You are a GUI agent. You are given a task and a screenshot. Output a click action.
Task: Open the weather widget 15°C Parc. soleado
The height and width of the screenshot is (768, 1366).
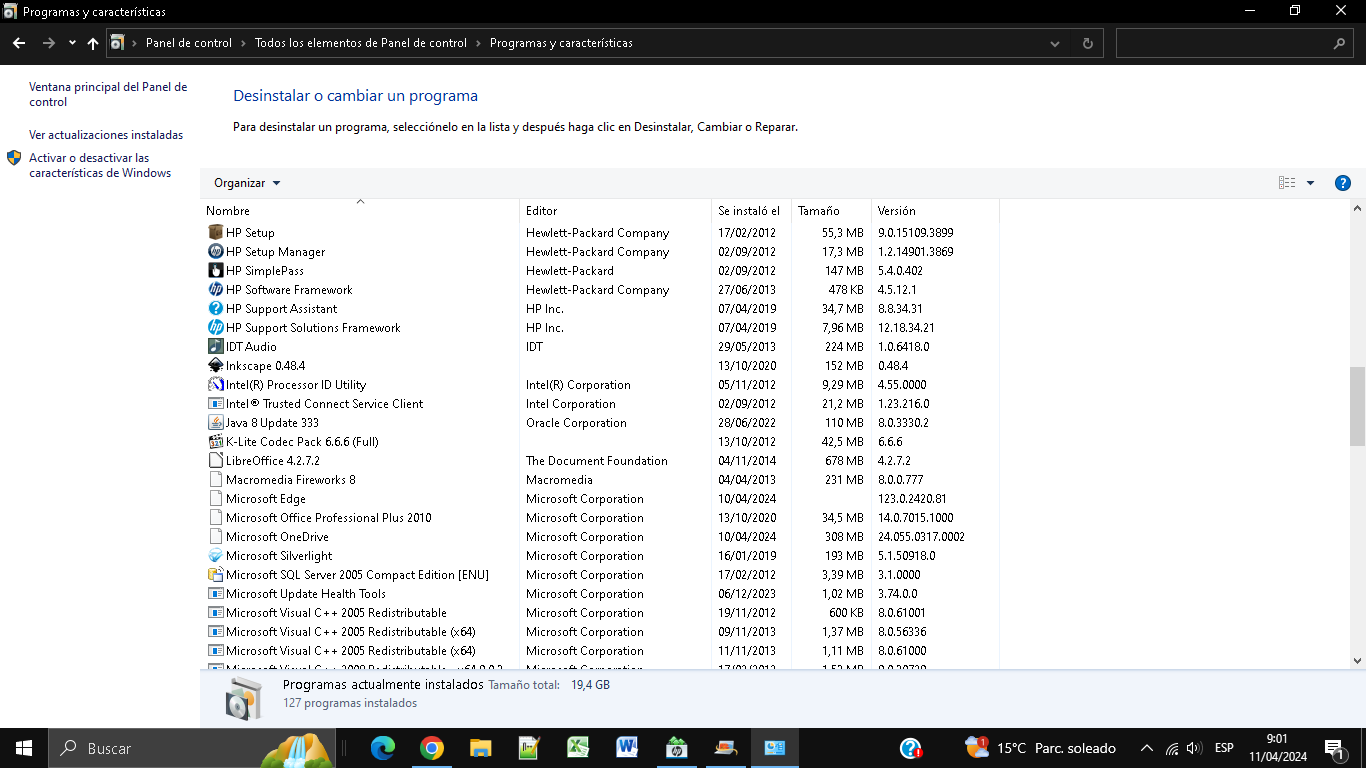pyautogui.click(x=1041, y=748)
